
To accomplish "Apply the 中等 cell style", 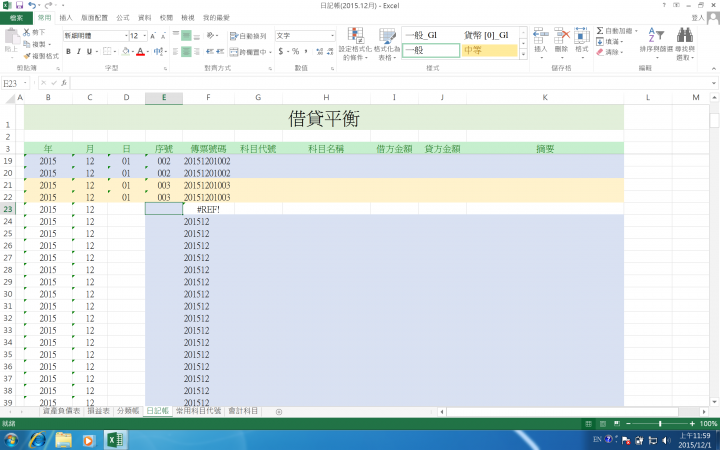I will pos(489,50).
